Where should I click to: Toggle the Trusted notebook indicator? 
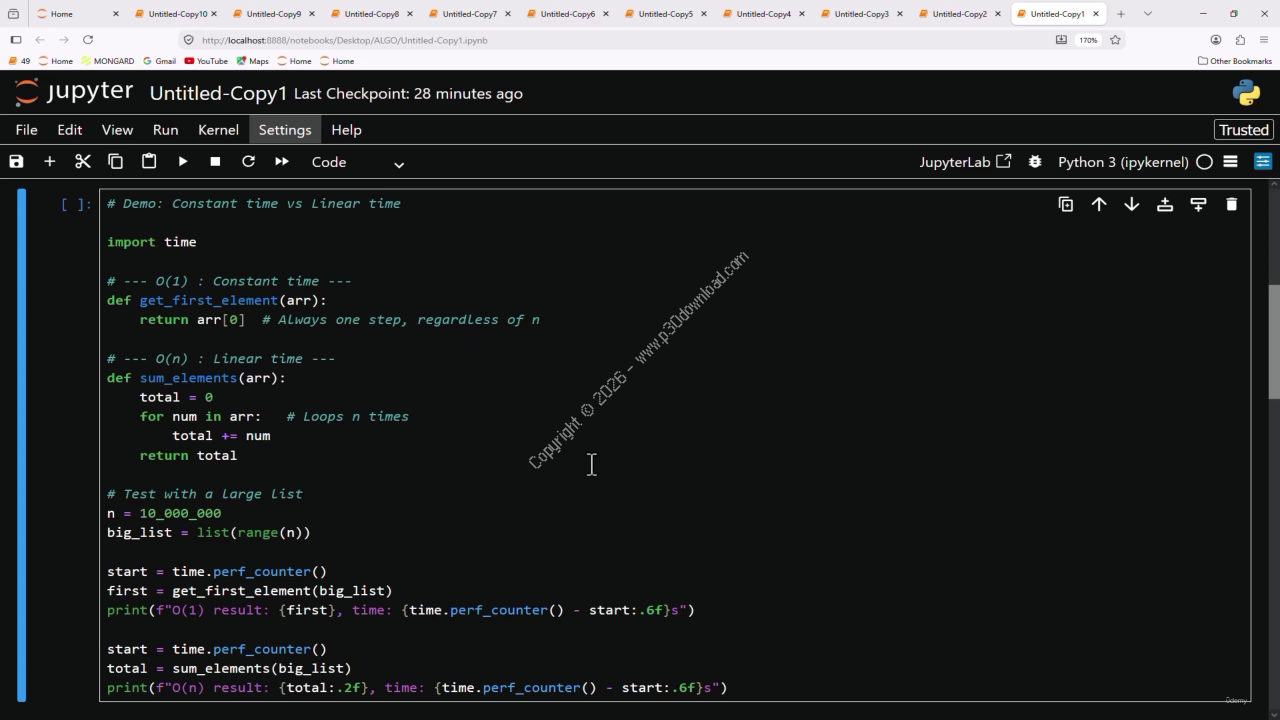[1244, 130]
